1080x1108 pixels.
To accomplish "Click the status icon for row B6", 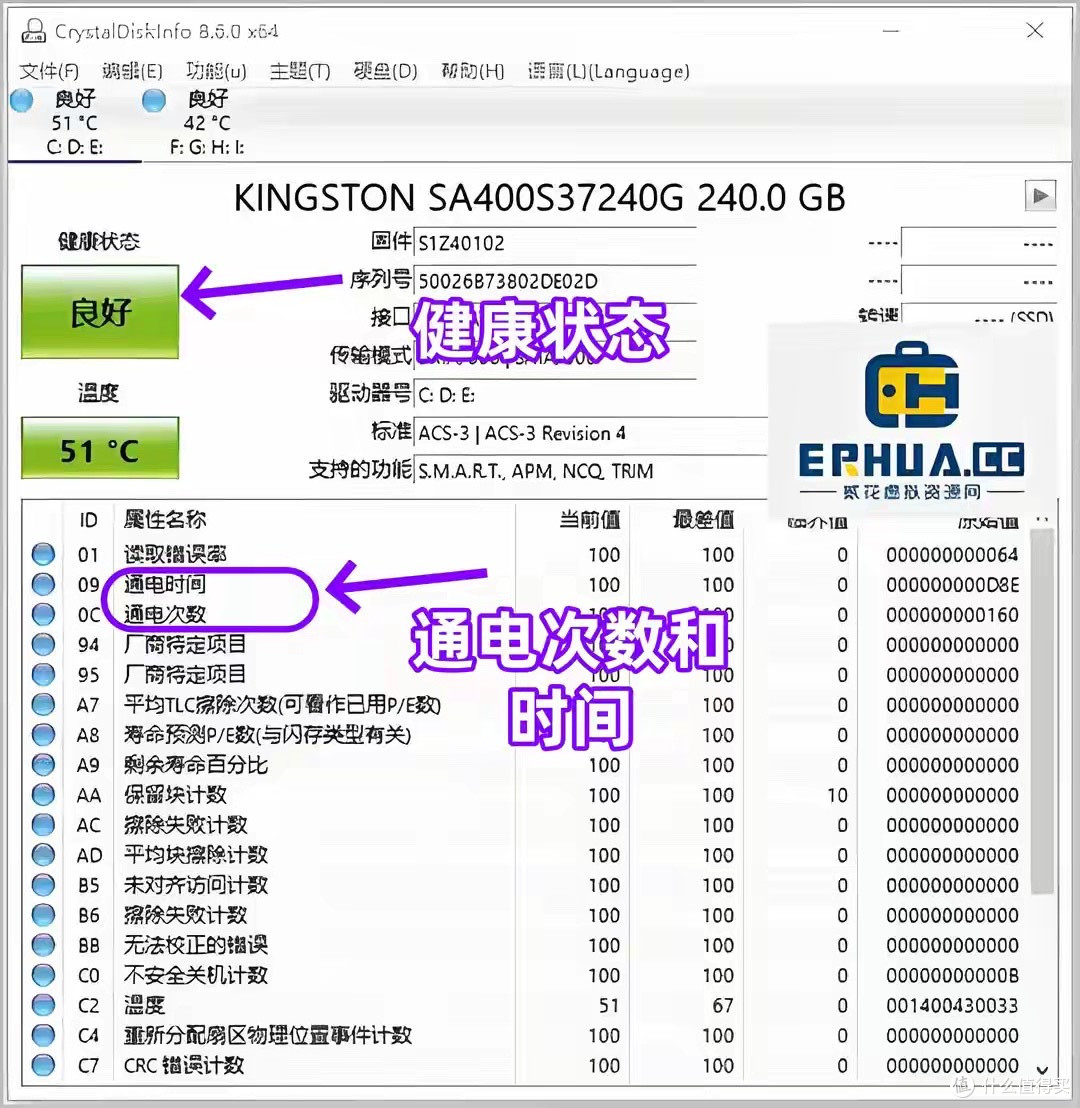I will 43,914.
